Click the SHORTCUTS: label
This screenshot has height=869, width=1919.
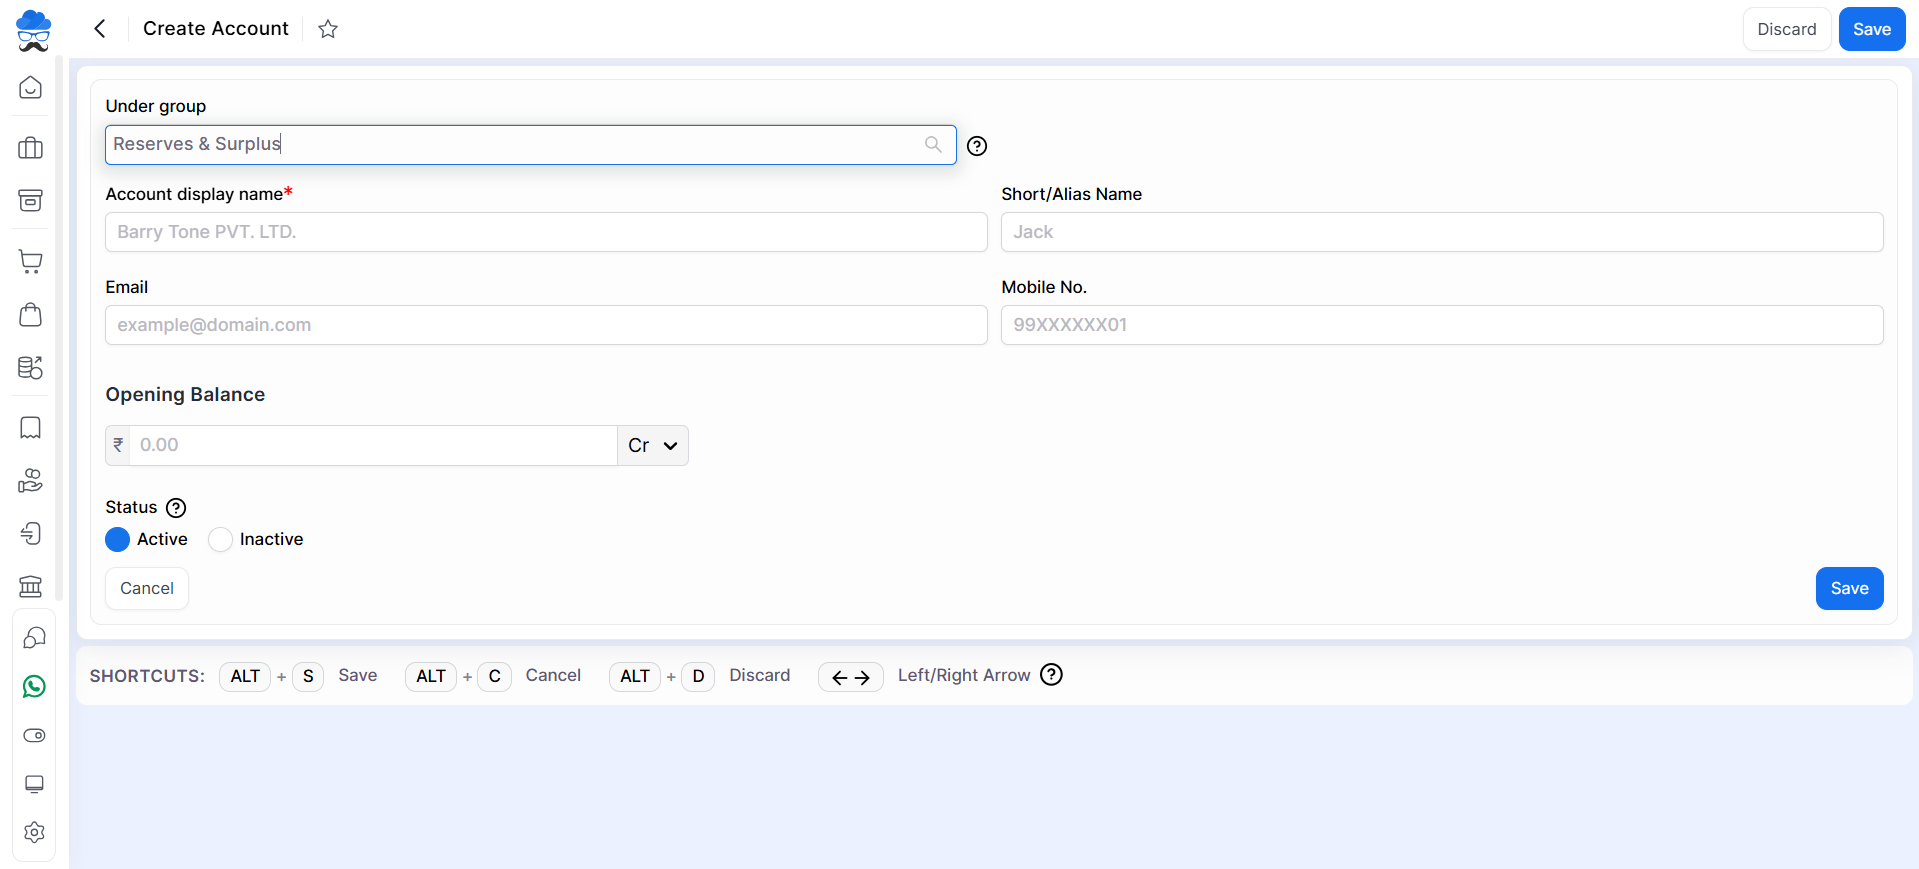(147, 676)
